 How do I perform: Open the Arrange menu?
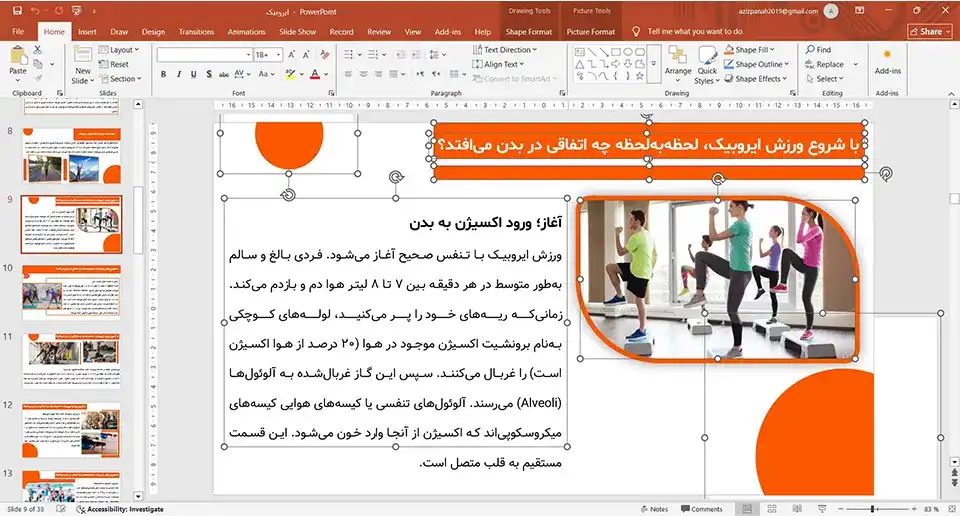(678, 63)
